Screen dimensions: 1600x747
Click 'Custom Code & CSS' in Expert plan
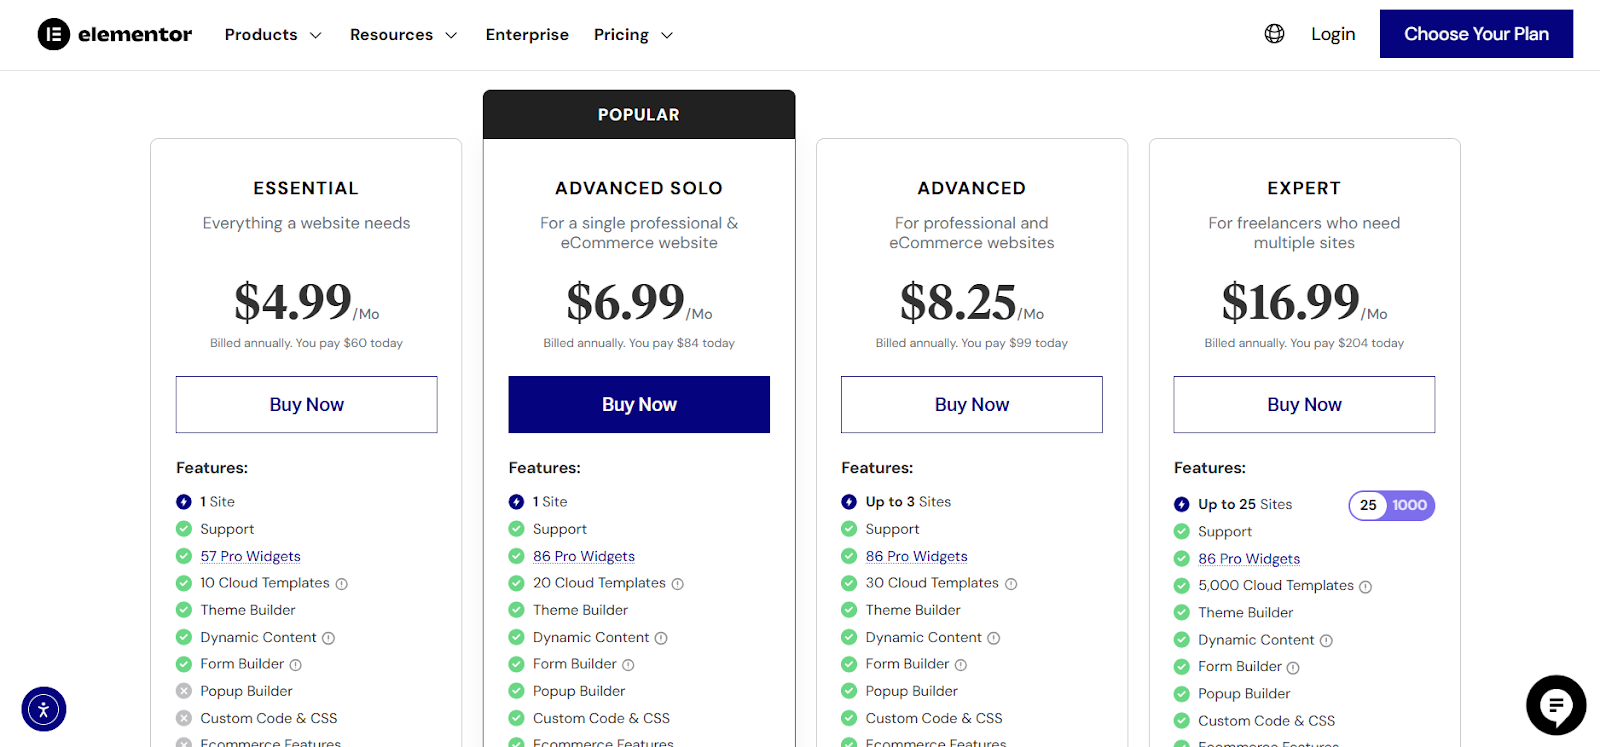point(1267,721)
